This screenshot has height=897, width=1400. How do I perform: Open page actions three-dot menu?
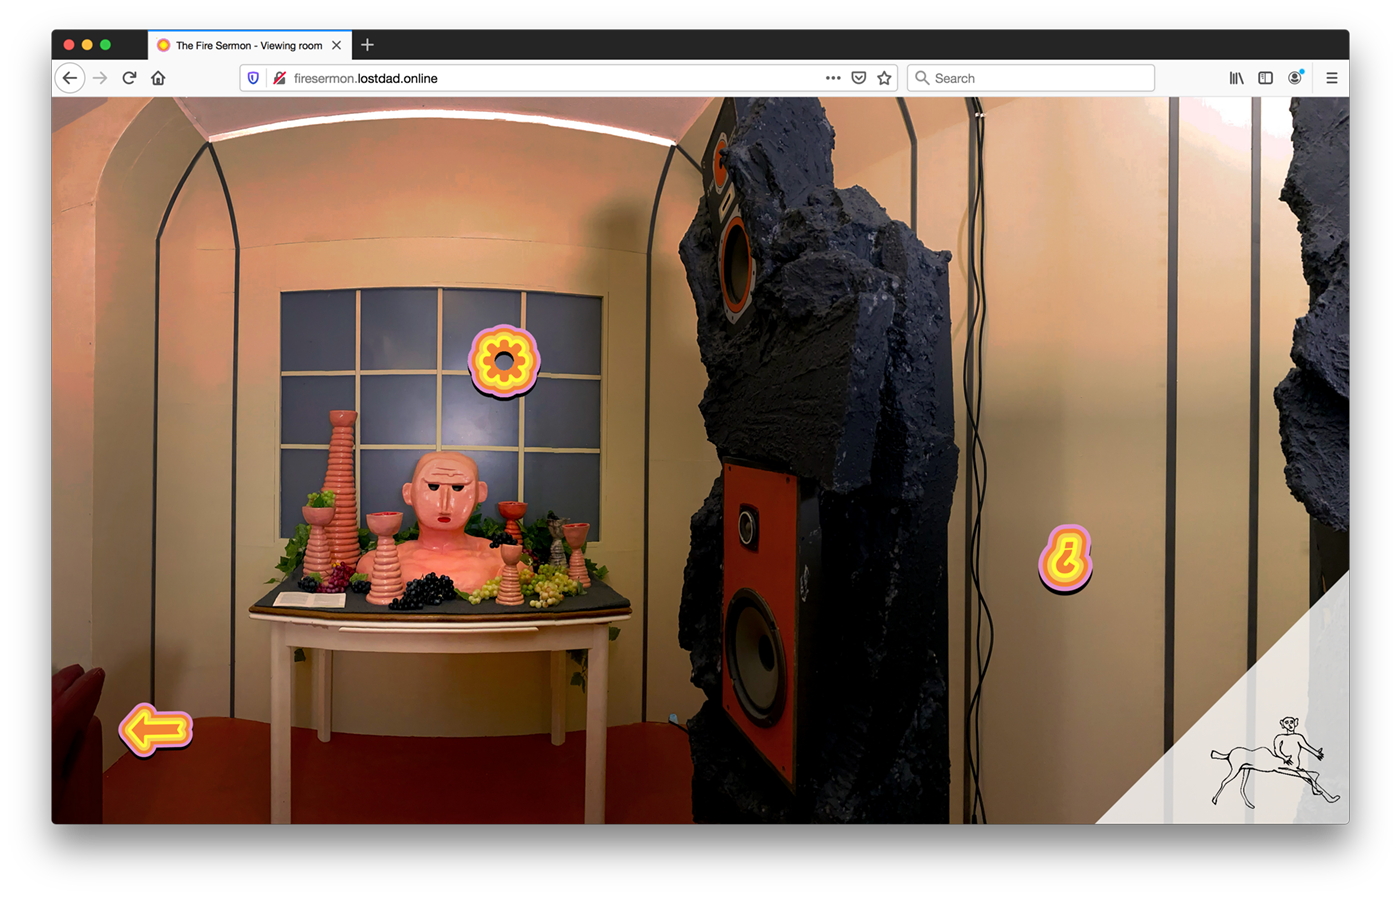[x=832, y=78]
